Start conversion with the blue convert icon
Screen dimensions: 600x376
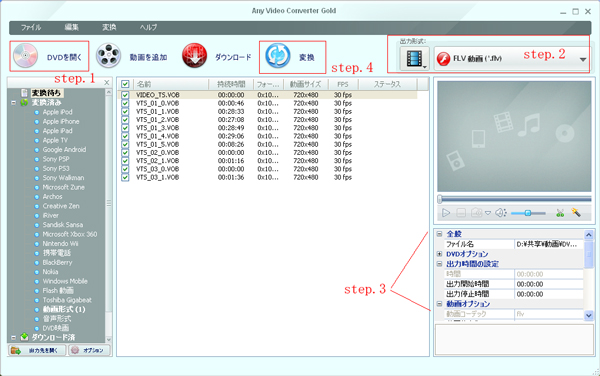coord(278,56)
